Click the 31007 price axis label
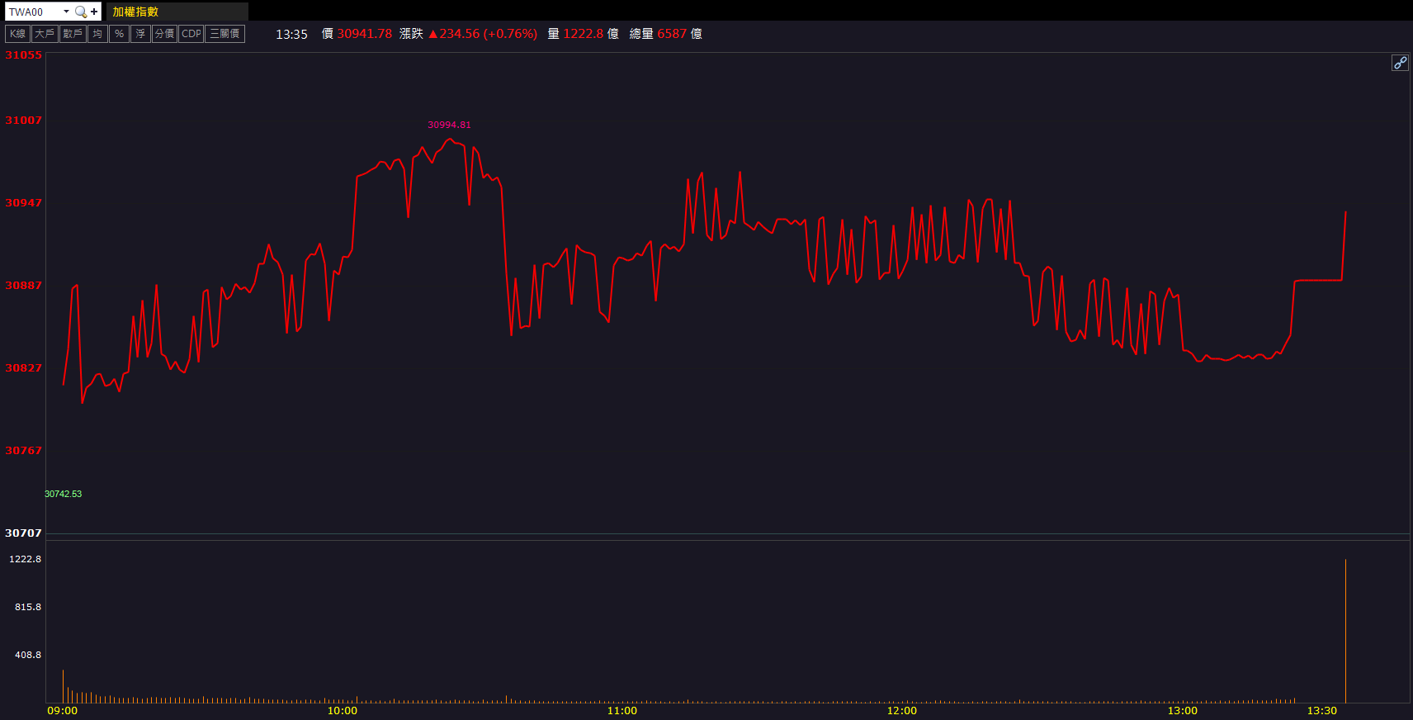The width and height of the screenshot is (1413, 720). tap(24, 120)
